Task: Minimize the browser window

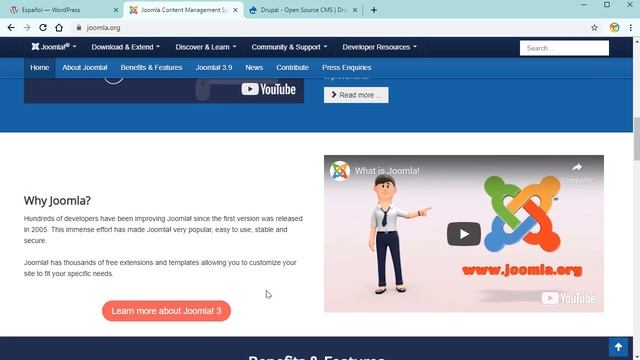Action: 584,5
